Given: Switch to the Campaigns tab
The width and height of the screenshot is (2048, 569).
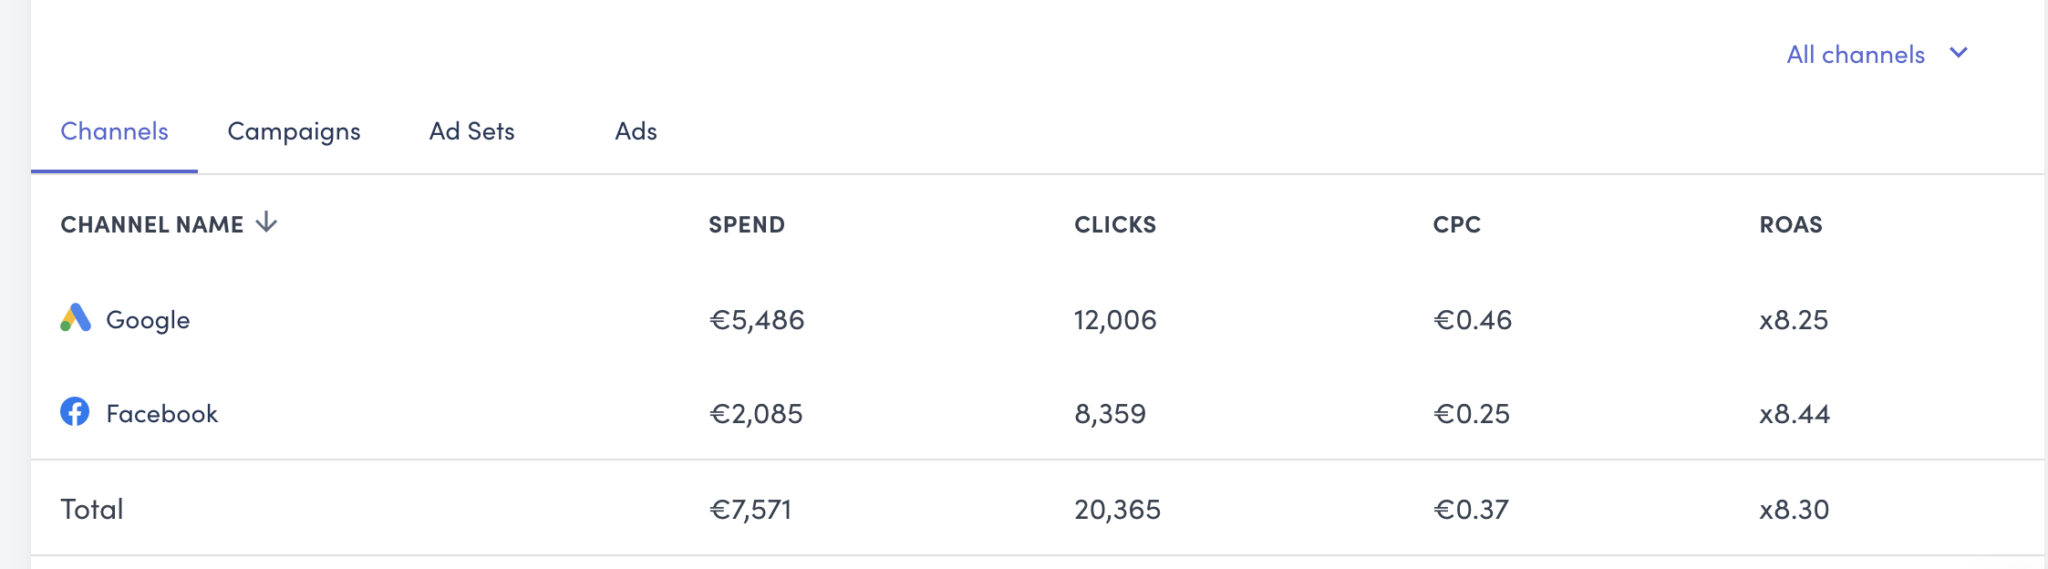Looking at the screenshot, I should 293,131.
